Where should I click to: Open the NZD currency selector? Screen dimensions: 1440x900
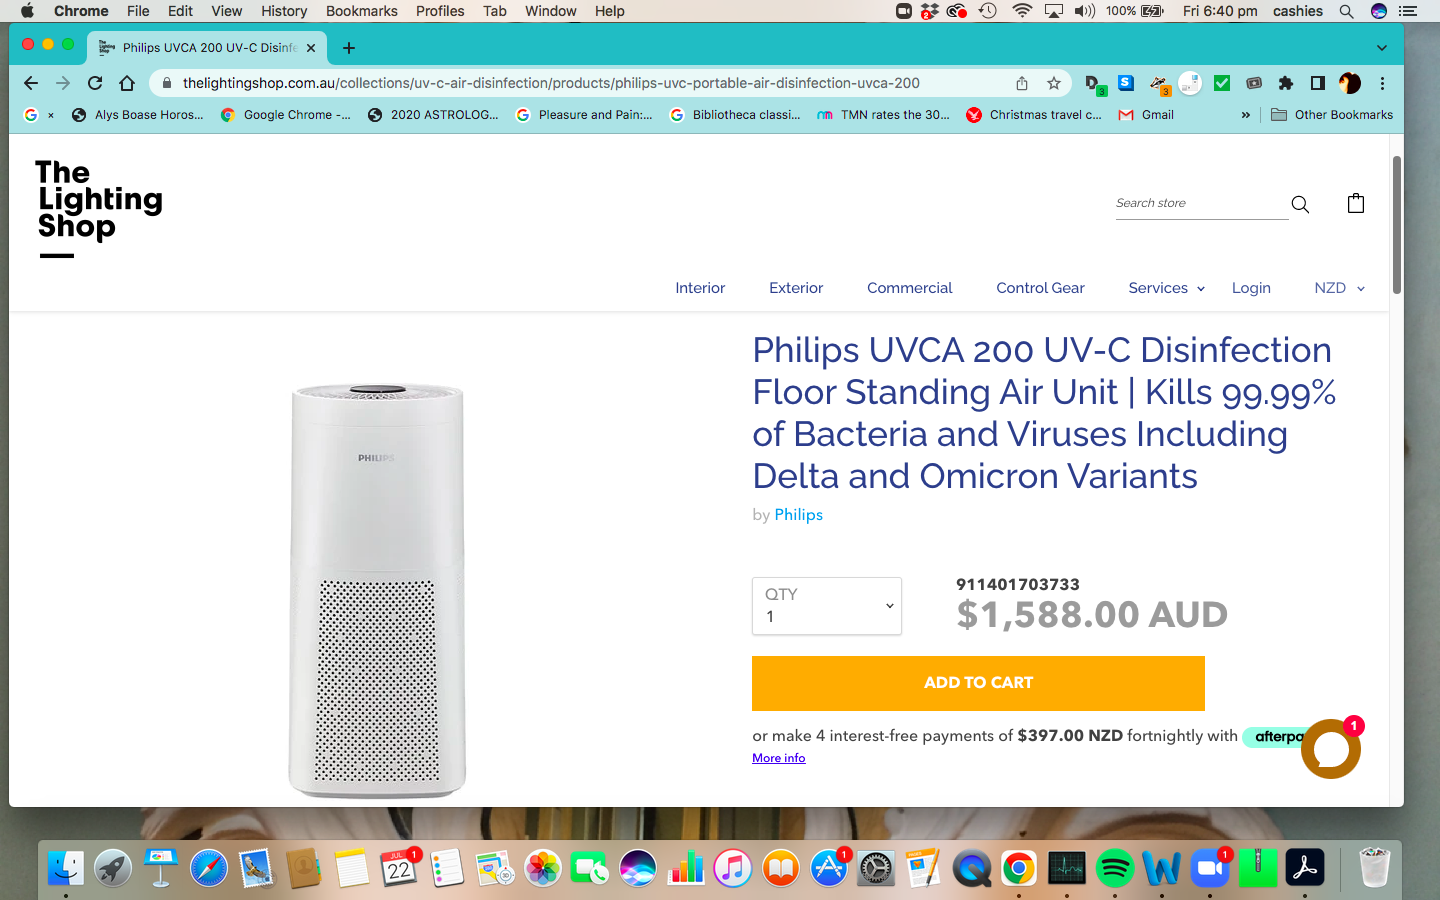point(1339,288)
